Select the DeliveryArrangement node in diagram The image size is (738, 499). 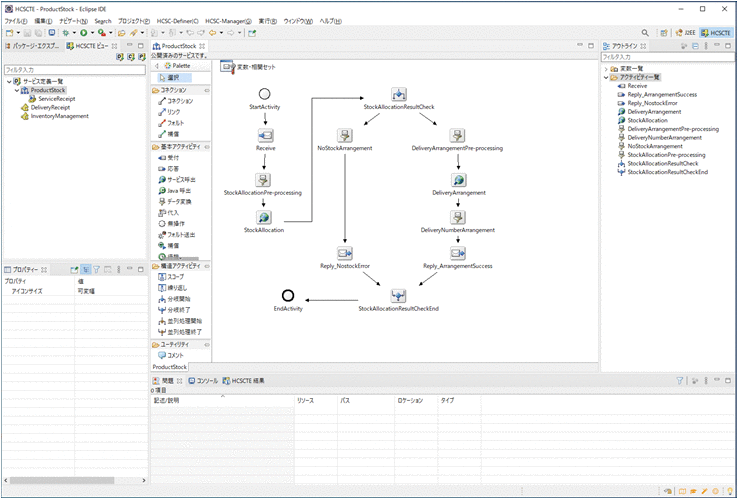point(458,180)
